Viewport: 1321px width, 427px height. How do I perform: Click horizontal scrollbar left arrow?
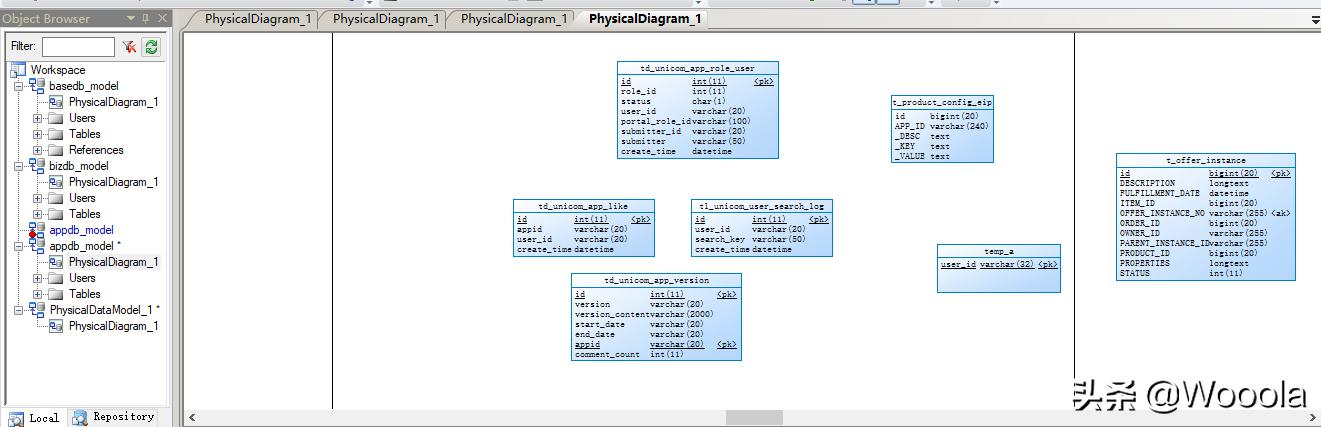point(193,417)
